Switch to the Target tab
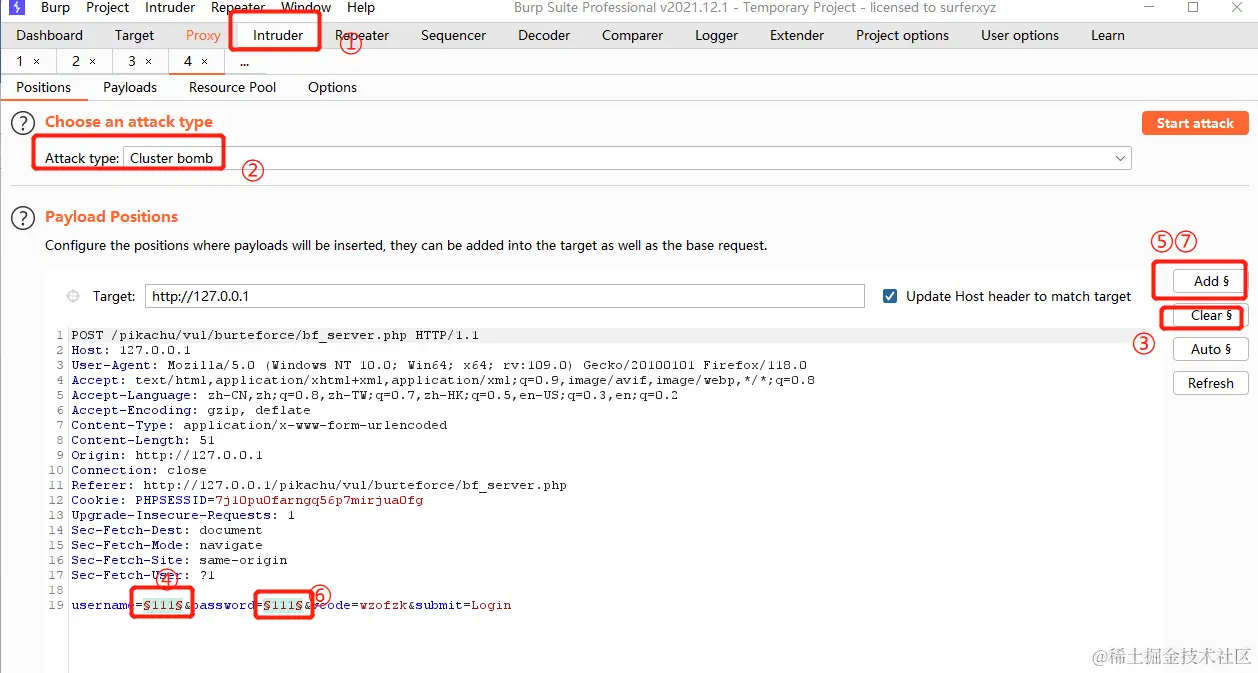This screenshot has width=1258, height=673. (x=134, y=35)
